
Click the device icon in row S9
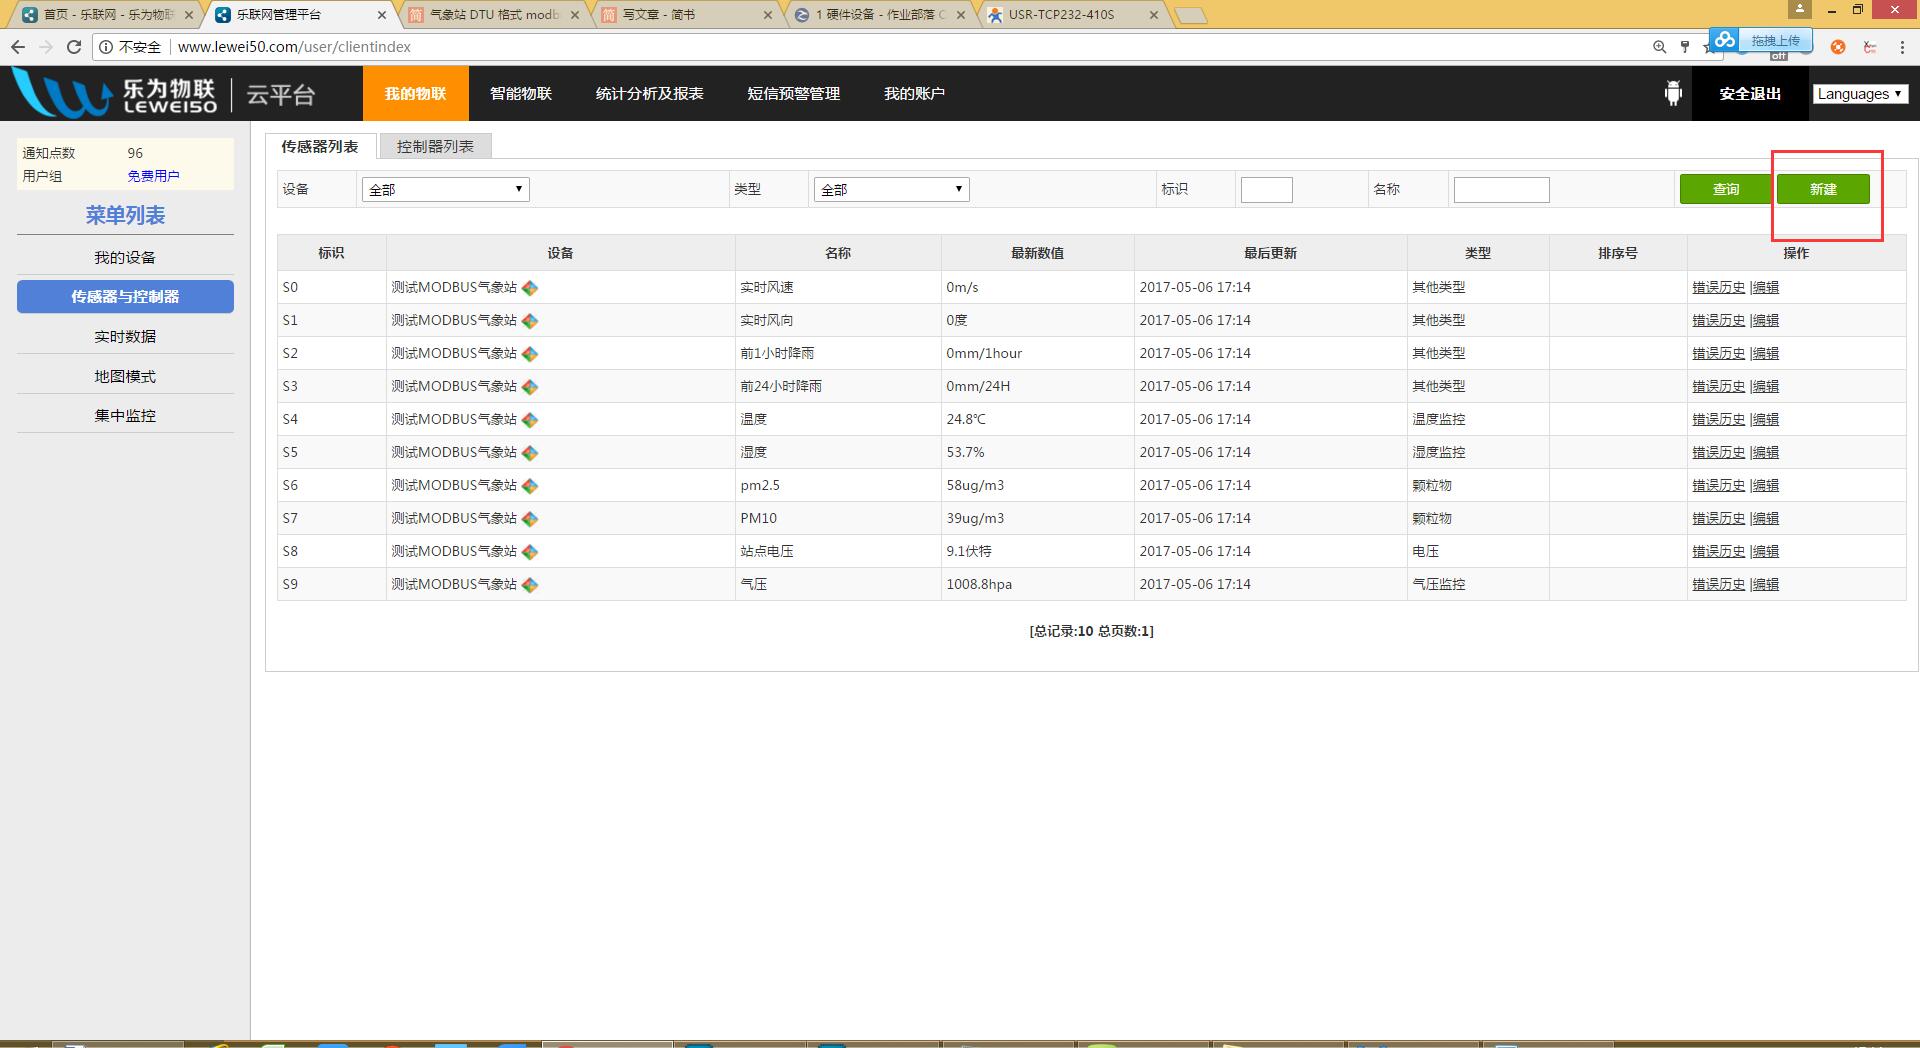530,585
